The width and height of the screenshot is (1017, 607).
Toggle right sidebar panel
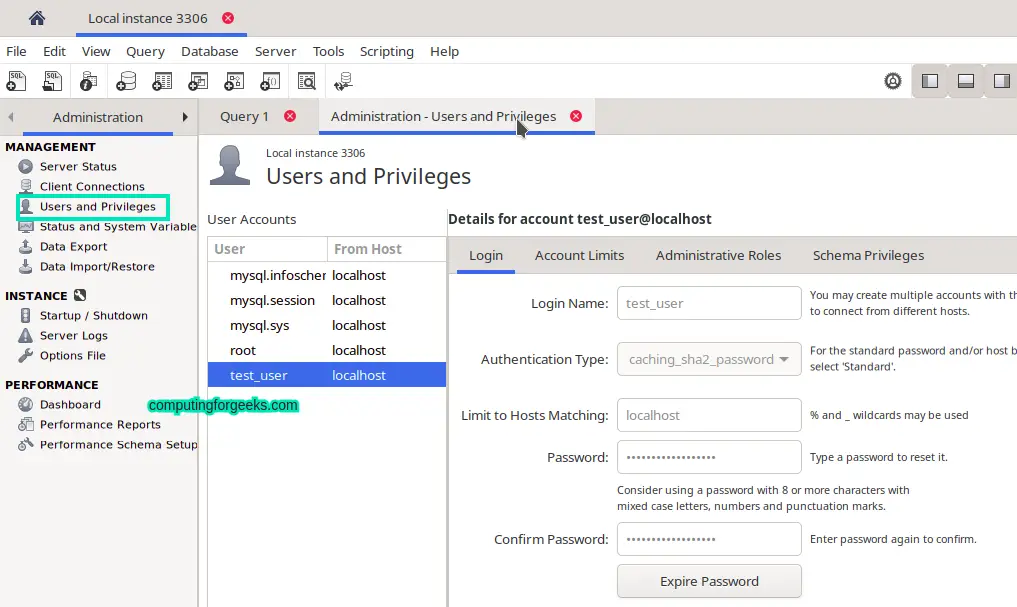point(1001,81)
